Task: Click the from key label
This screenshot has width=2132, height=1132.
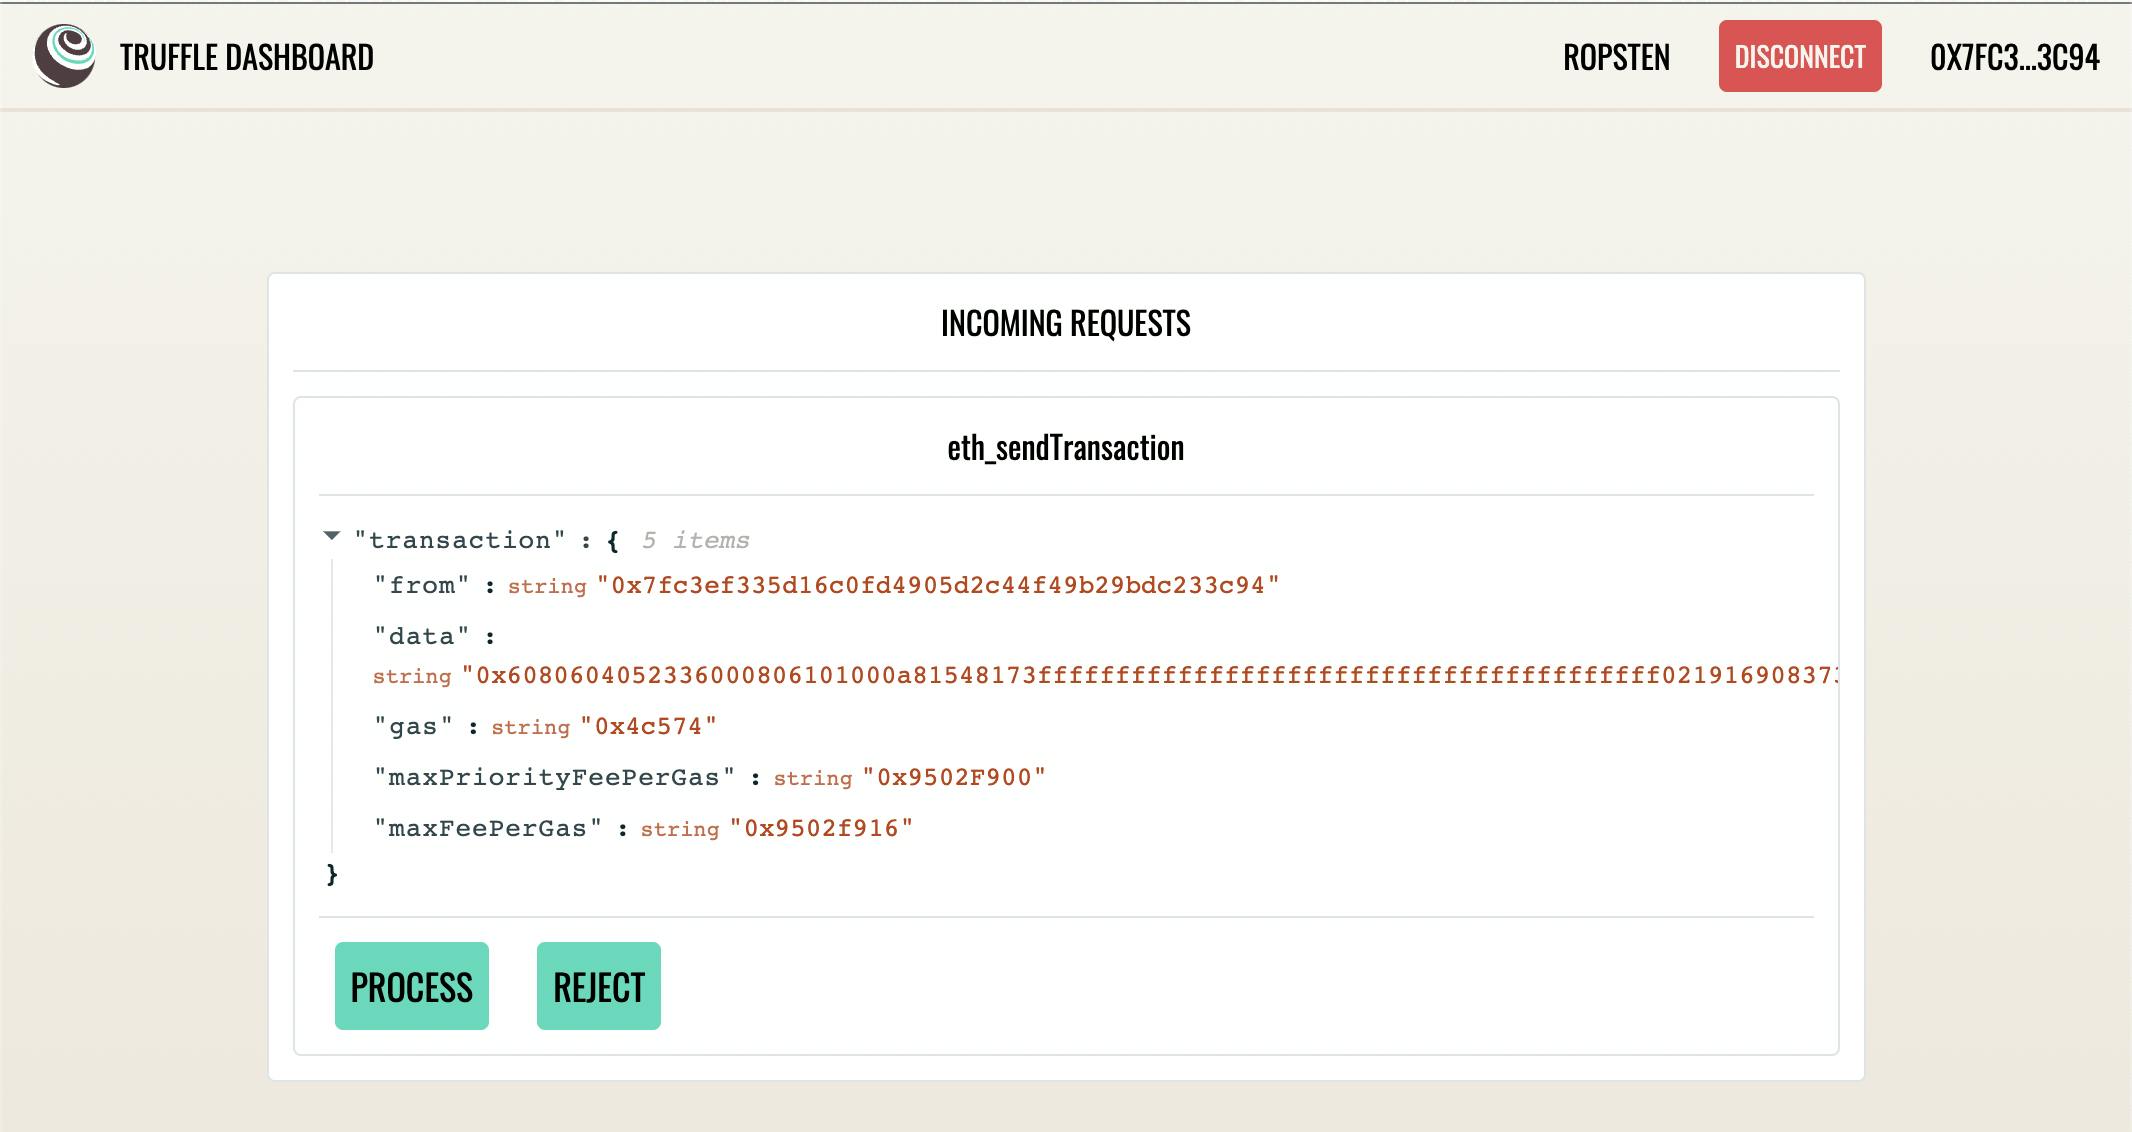Action: tap(421, 585)
